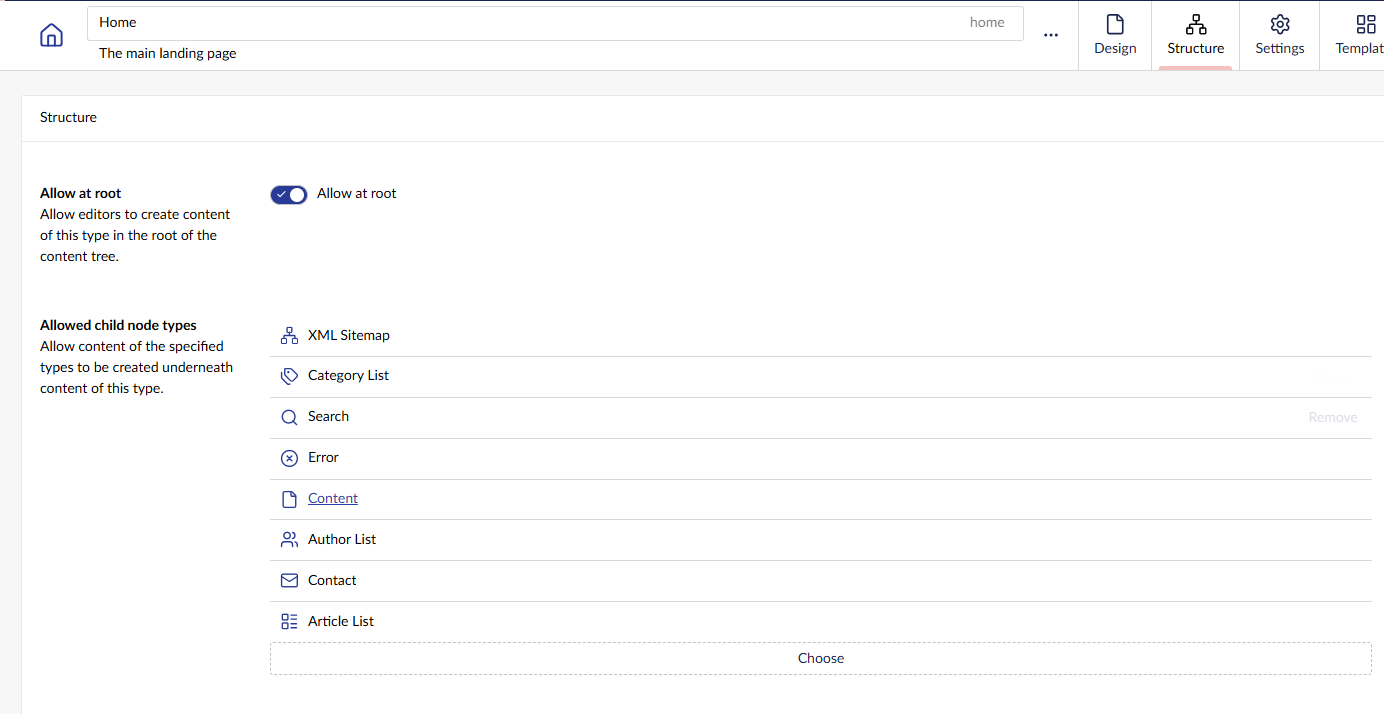Click the Home document type icon
Screen dimensions: 1384x714
pos(51,36)
